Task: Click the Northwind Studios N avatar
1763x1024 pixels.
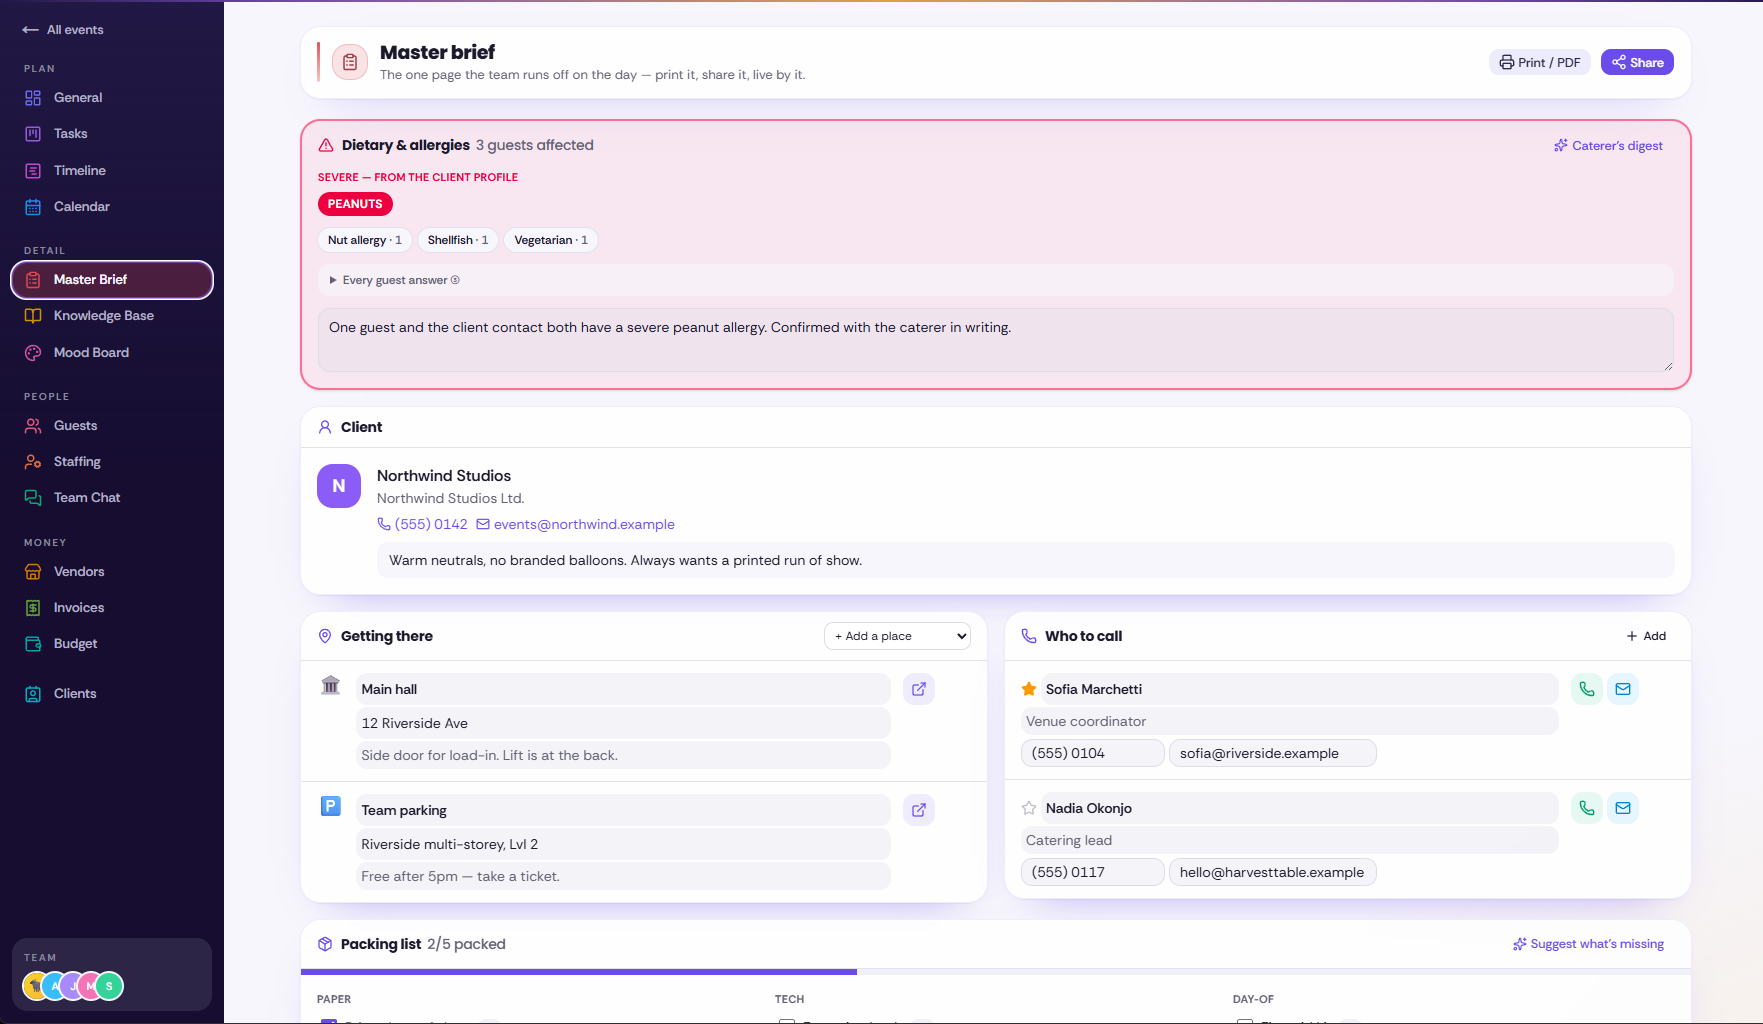Action: coord(339,486)
